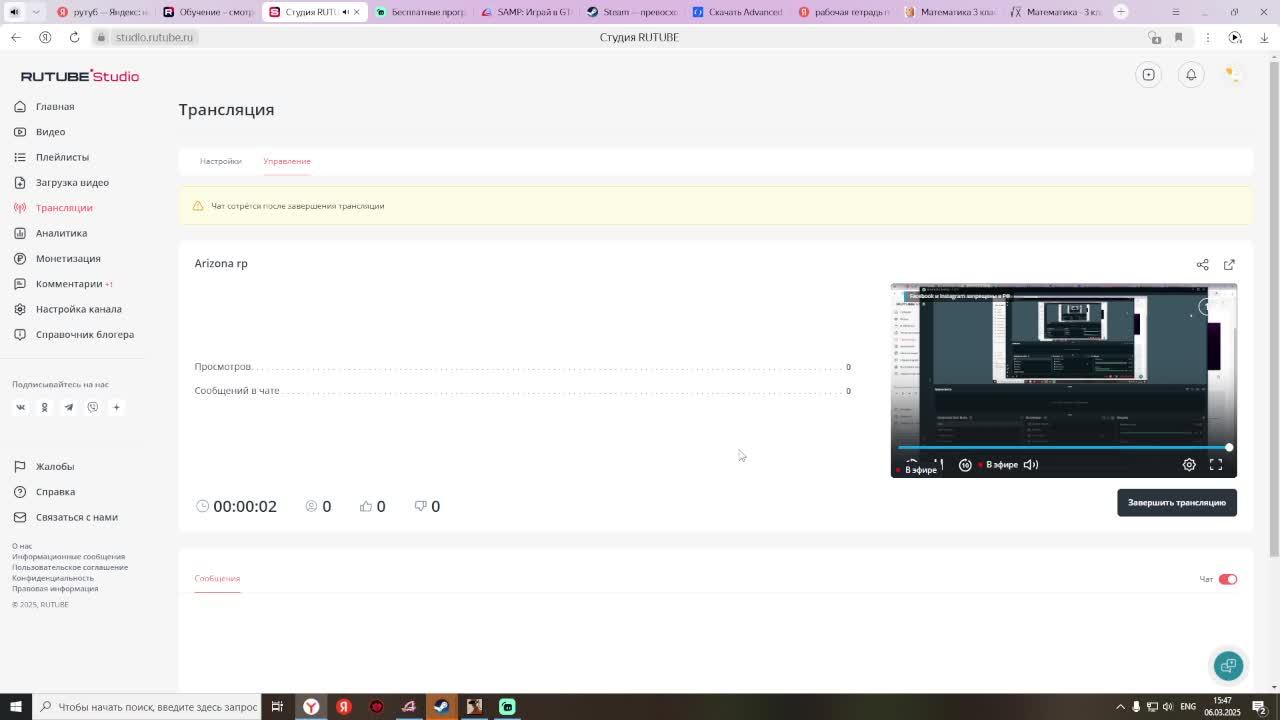Open Steam from the taskbar
Viewport: 1280px width, 720px height.
click(x=441, y=707)
